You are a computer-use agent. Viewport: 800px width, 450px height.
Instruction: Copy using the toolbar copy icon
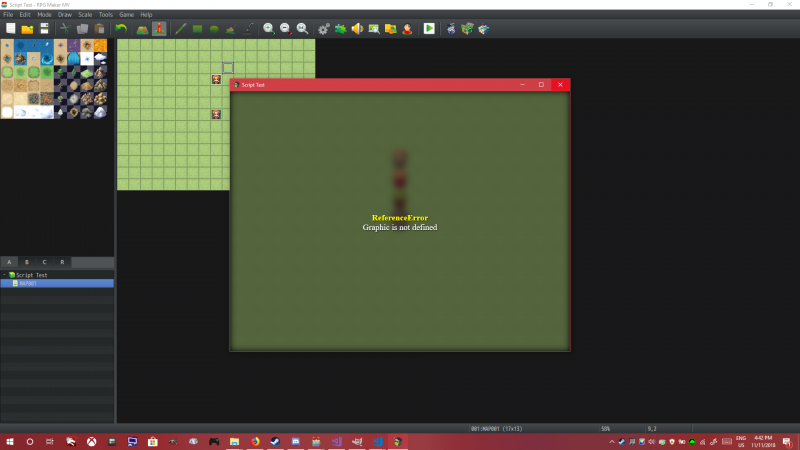point(82,29)
